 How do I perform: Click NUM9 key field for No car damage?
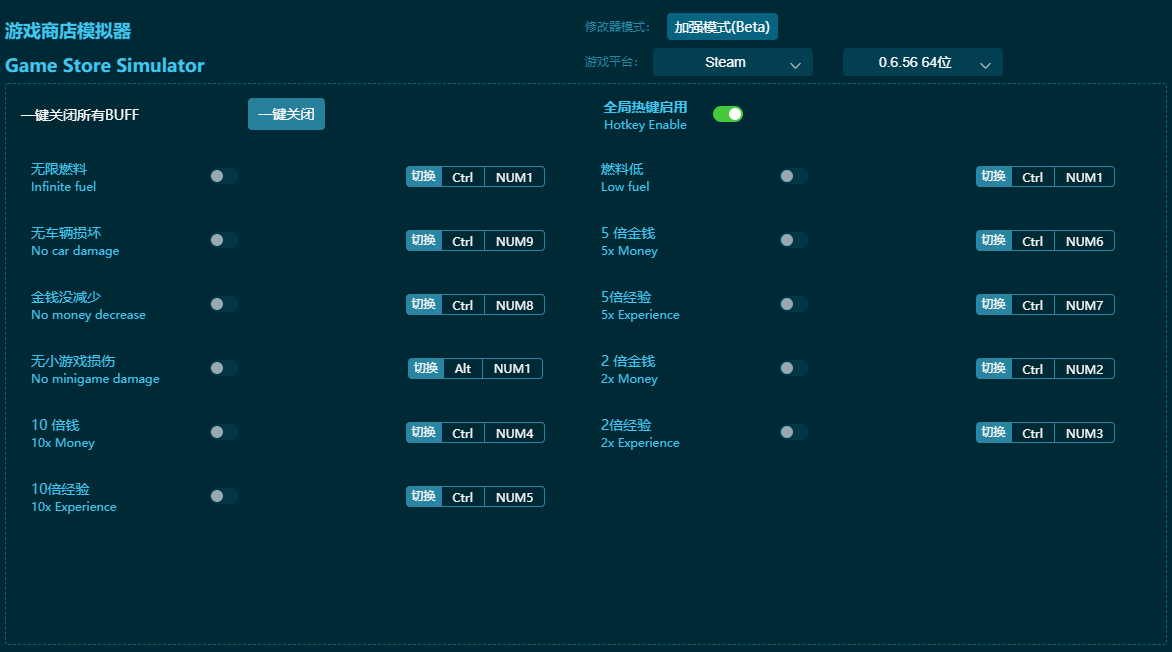click(514, 241)
